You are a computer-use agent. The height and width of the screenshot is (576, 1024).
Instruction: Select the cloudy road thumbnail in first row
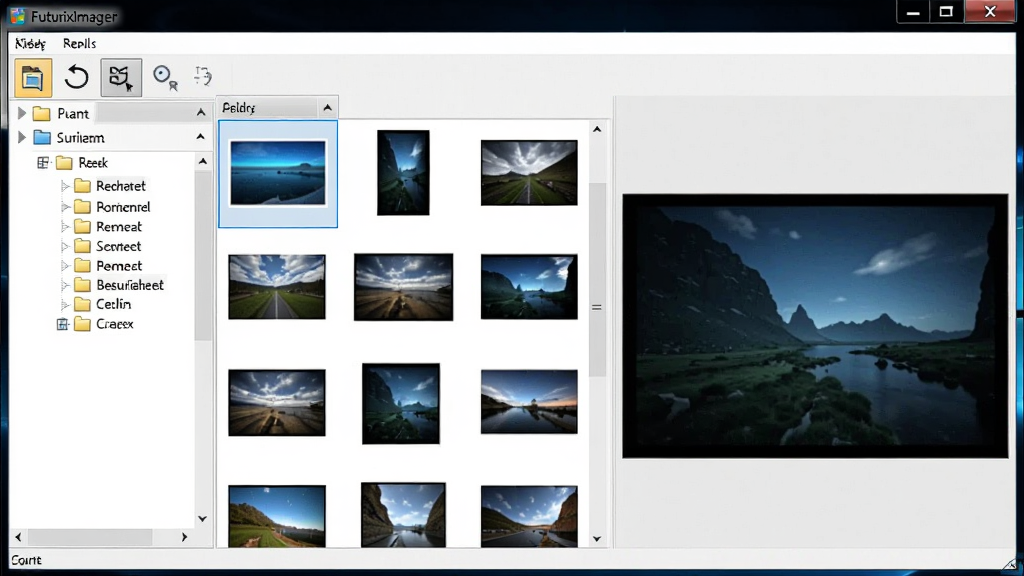tap(529, 172)
